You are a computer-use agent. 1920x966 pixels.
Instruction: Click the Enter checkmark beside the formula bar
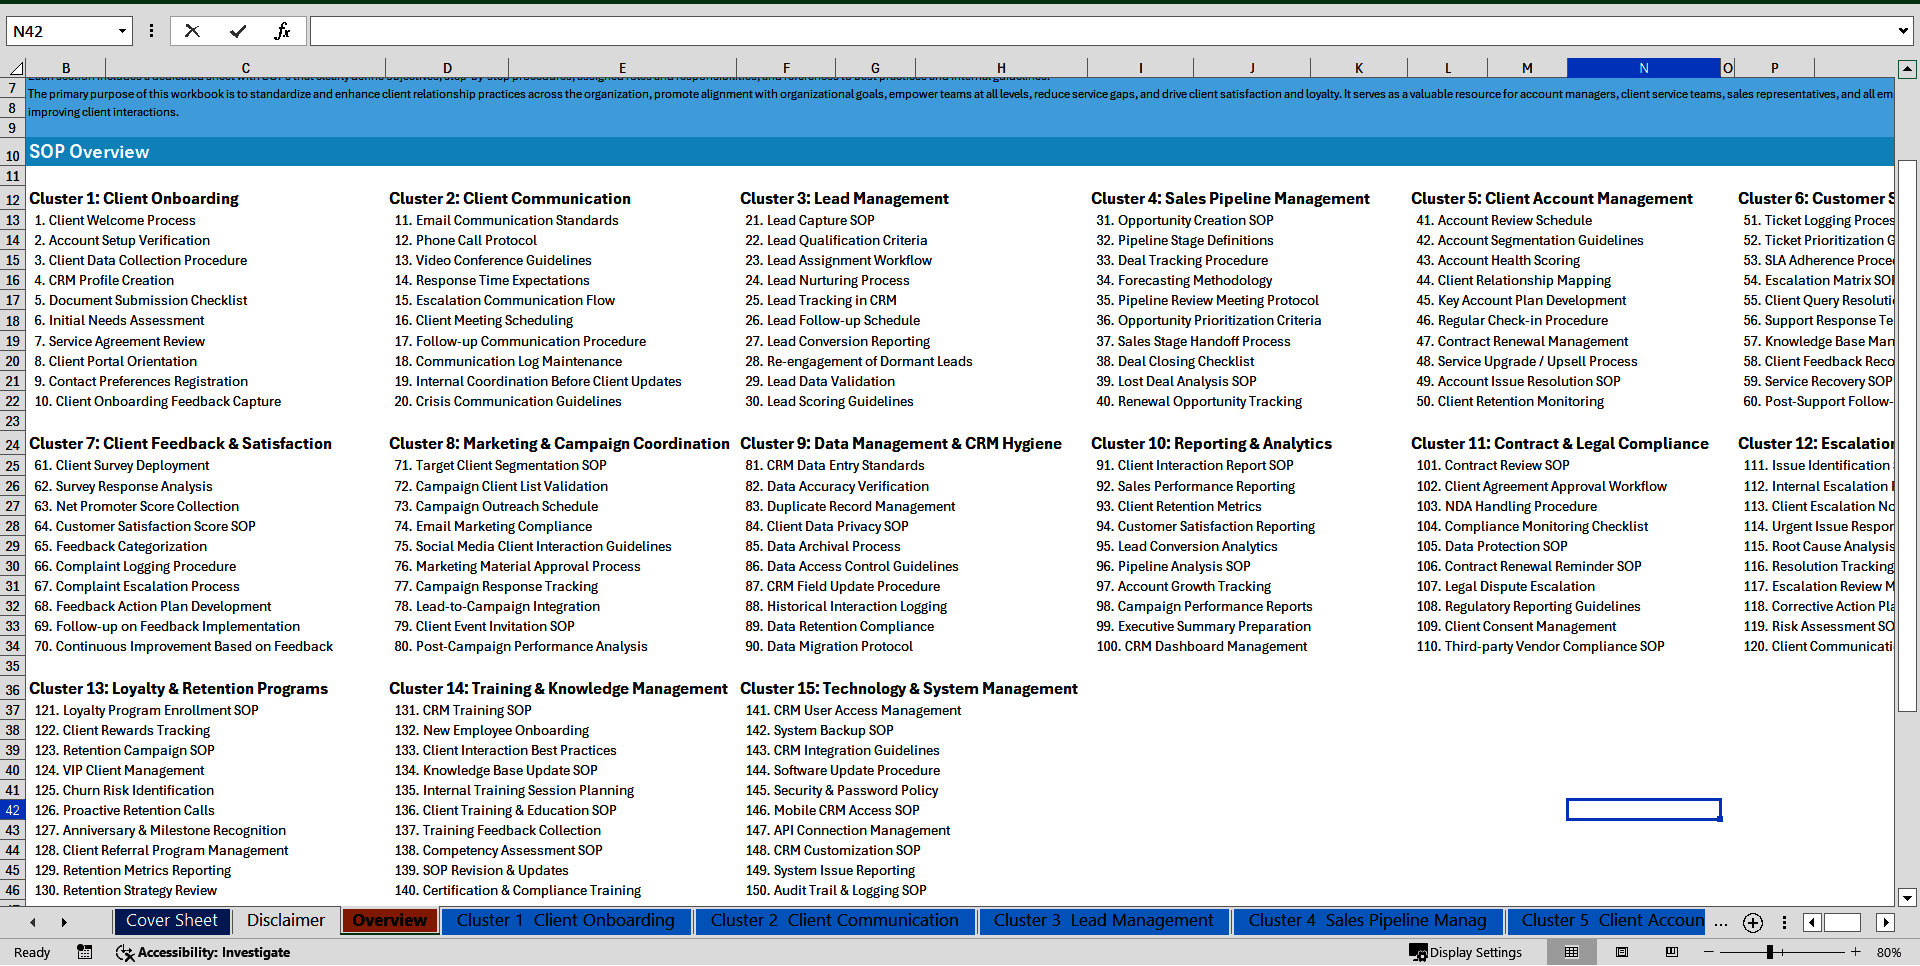pos(237,31)
